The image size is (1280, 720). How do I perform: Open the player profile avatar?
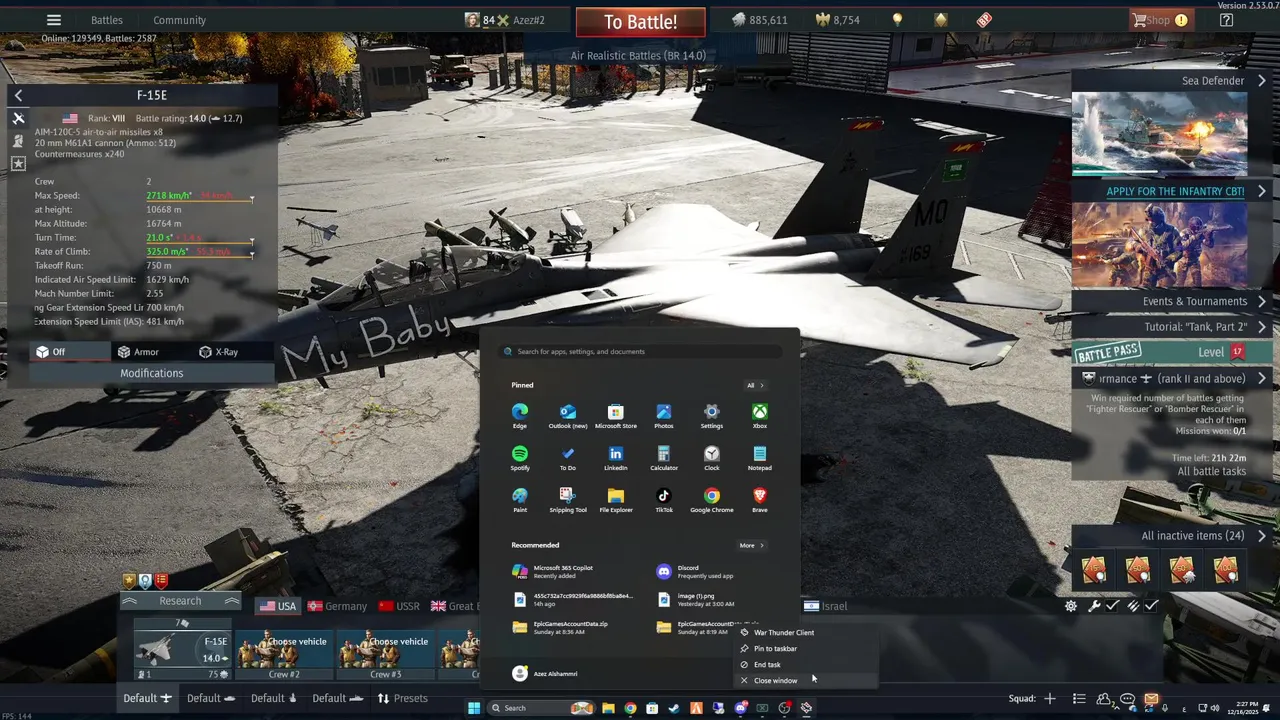coord(472,20)
